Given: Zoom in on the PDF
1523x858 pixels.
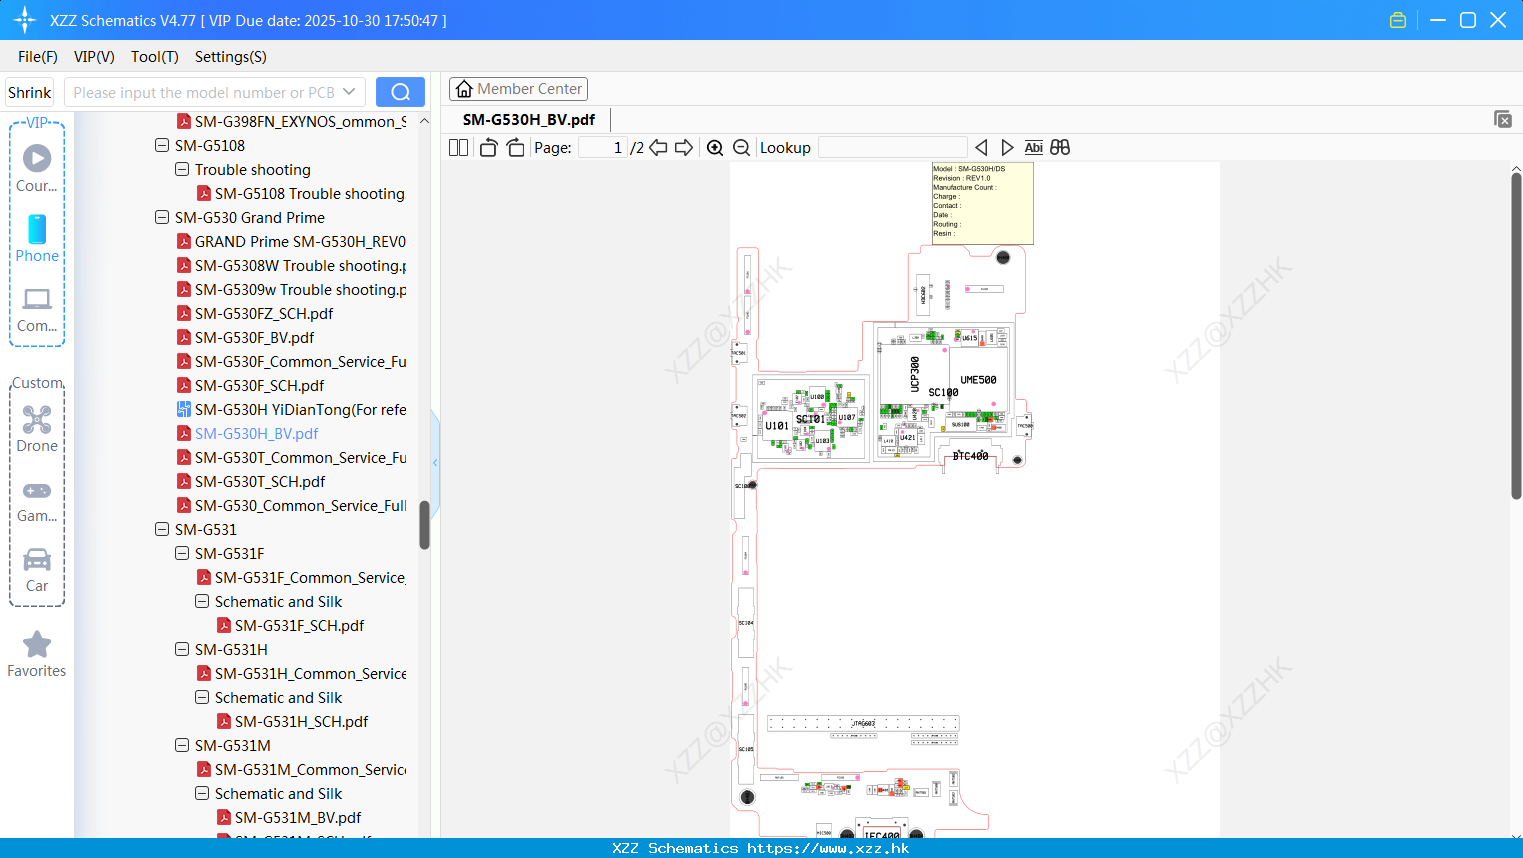Looking at the screenshot, I should [715, 148].
